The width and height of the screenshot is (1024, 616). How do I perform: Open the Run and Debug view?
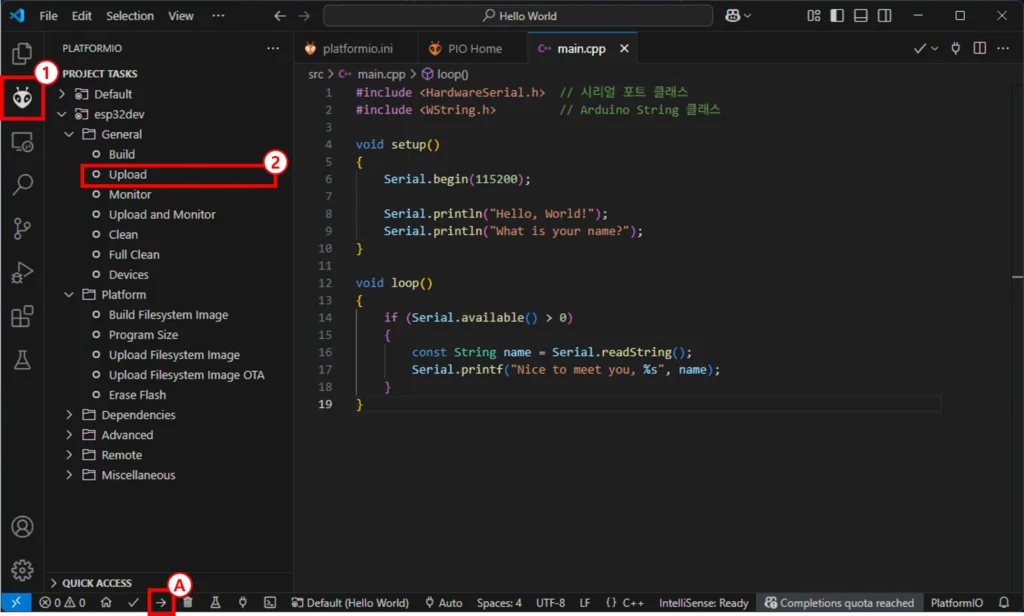[22, 273]
